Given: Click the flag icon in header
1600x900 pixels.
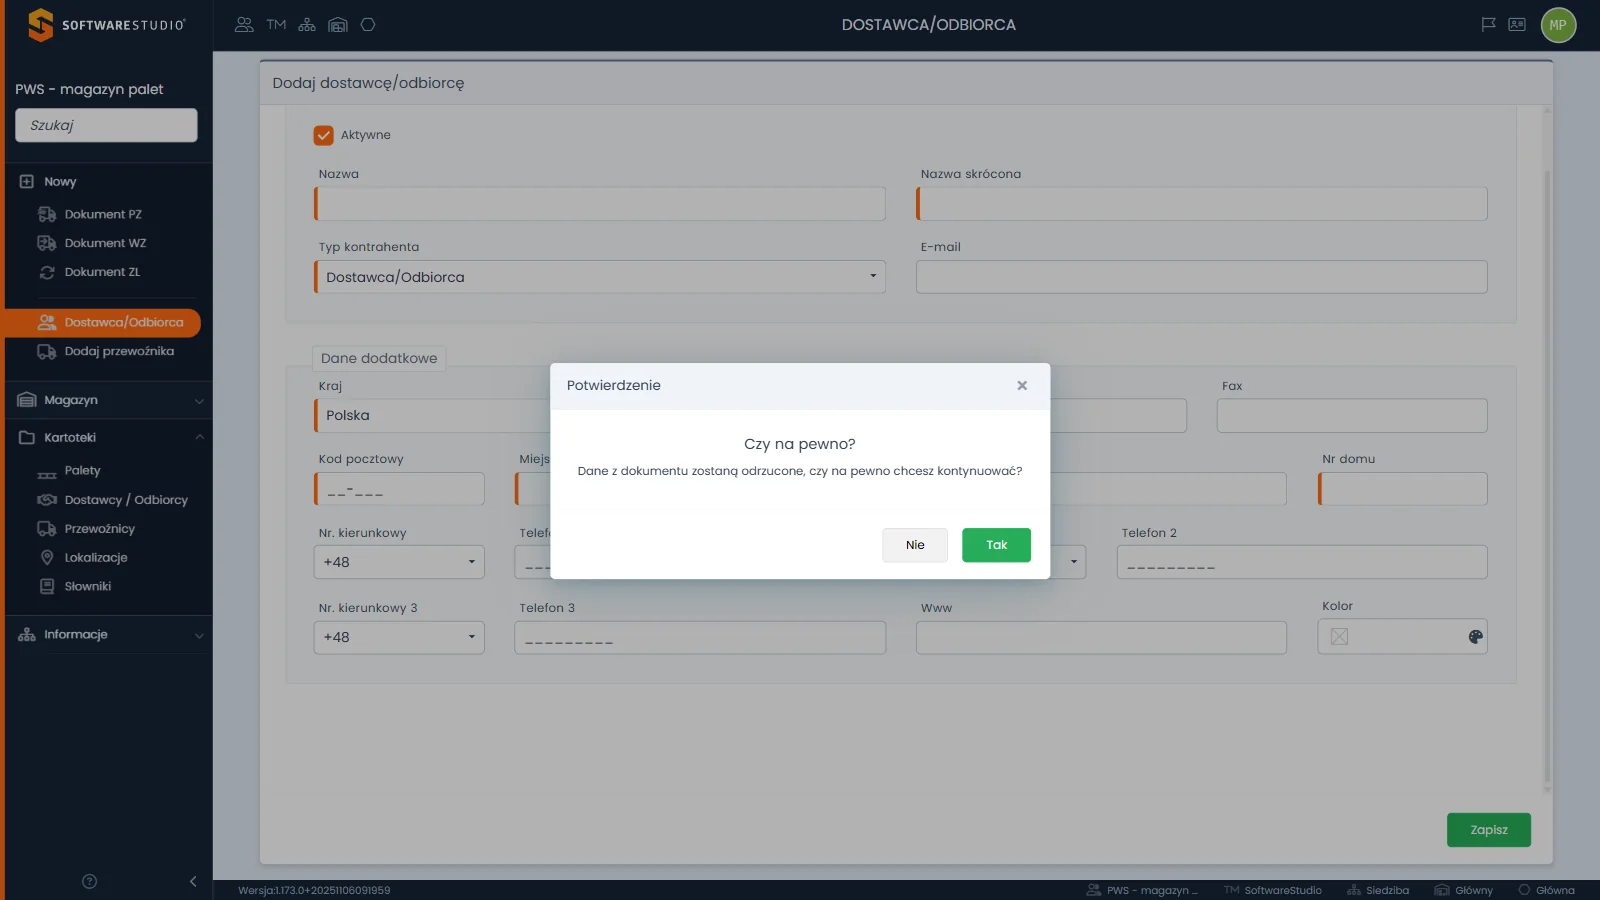Looking at the screenshot, I should [1488, 25].
